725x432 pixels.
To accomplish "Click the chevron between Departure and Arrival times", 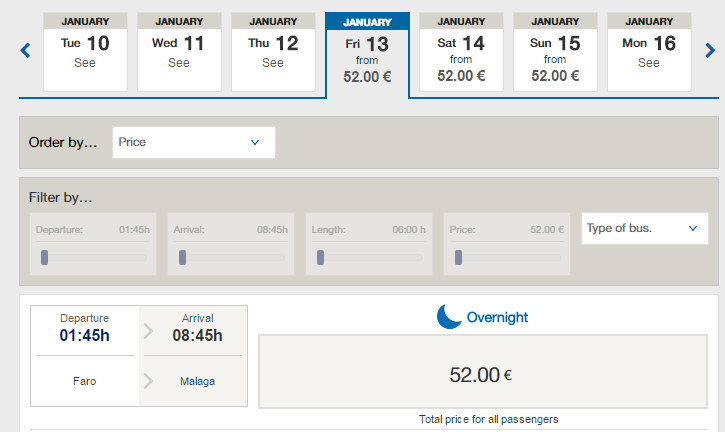I will (x=148, y=331).
